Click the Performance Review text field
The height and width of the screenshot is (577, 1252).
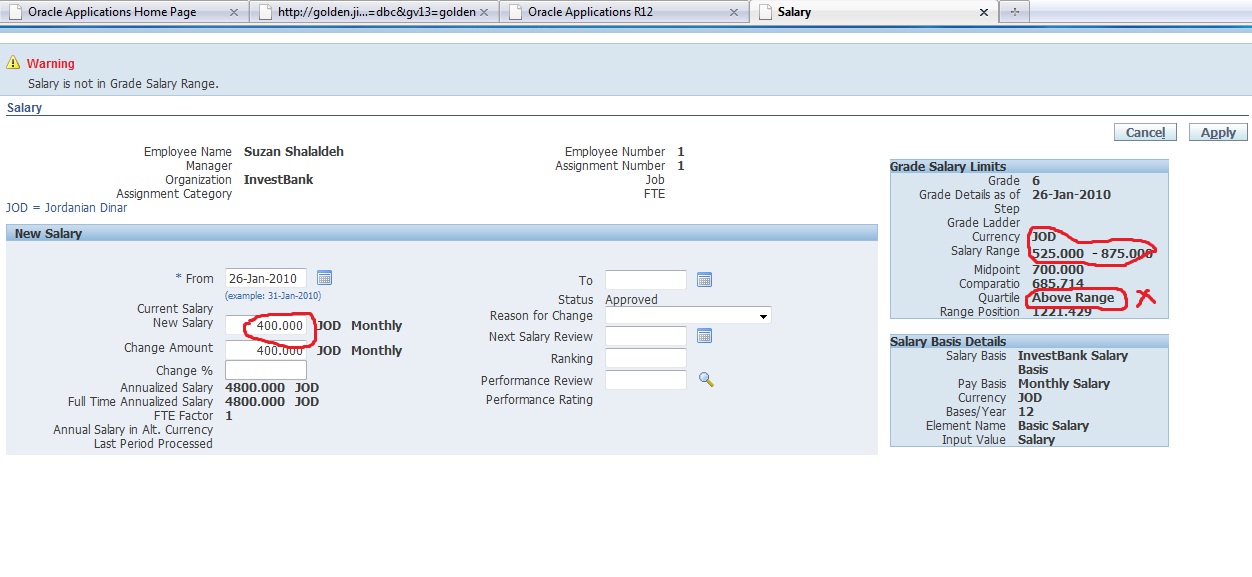click(x=646, y=380)
